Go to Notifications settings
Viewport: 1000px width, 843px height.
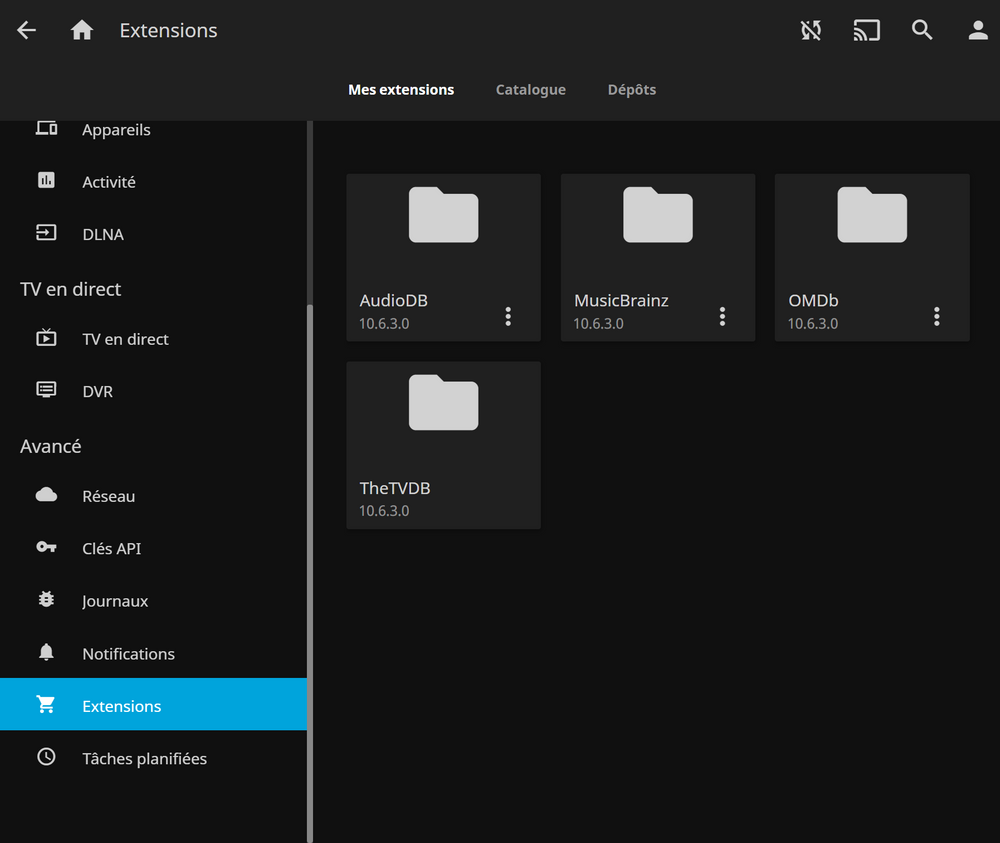pyautogui.click(x=128, y=654)
